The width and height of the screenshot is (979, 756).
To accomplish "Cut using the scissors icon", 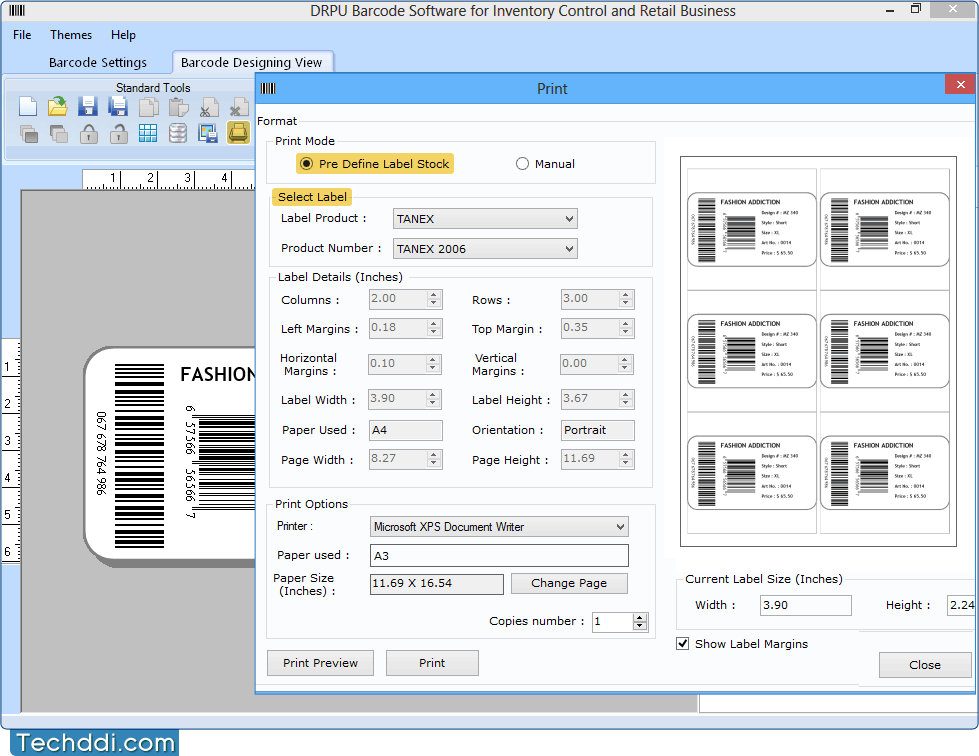I will coord(208,107).
